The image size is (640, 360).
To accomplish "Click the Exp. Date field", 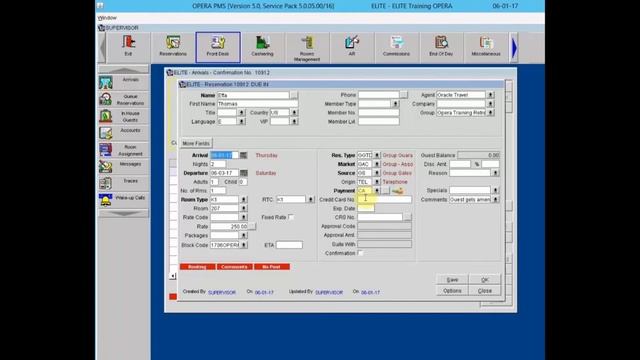I will click(x=365, y=208).
